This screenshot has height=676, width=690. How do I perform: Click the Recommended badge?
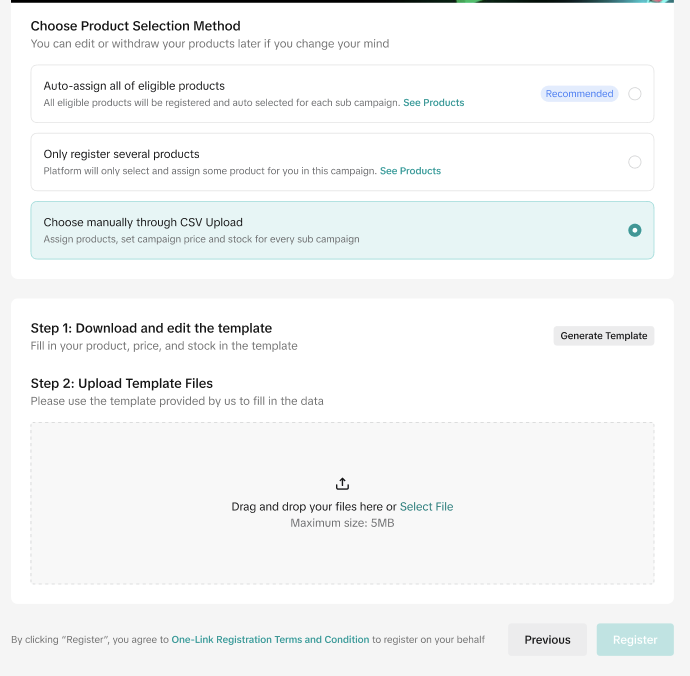(579, 94)
